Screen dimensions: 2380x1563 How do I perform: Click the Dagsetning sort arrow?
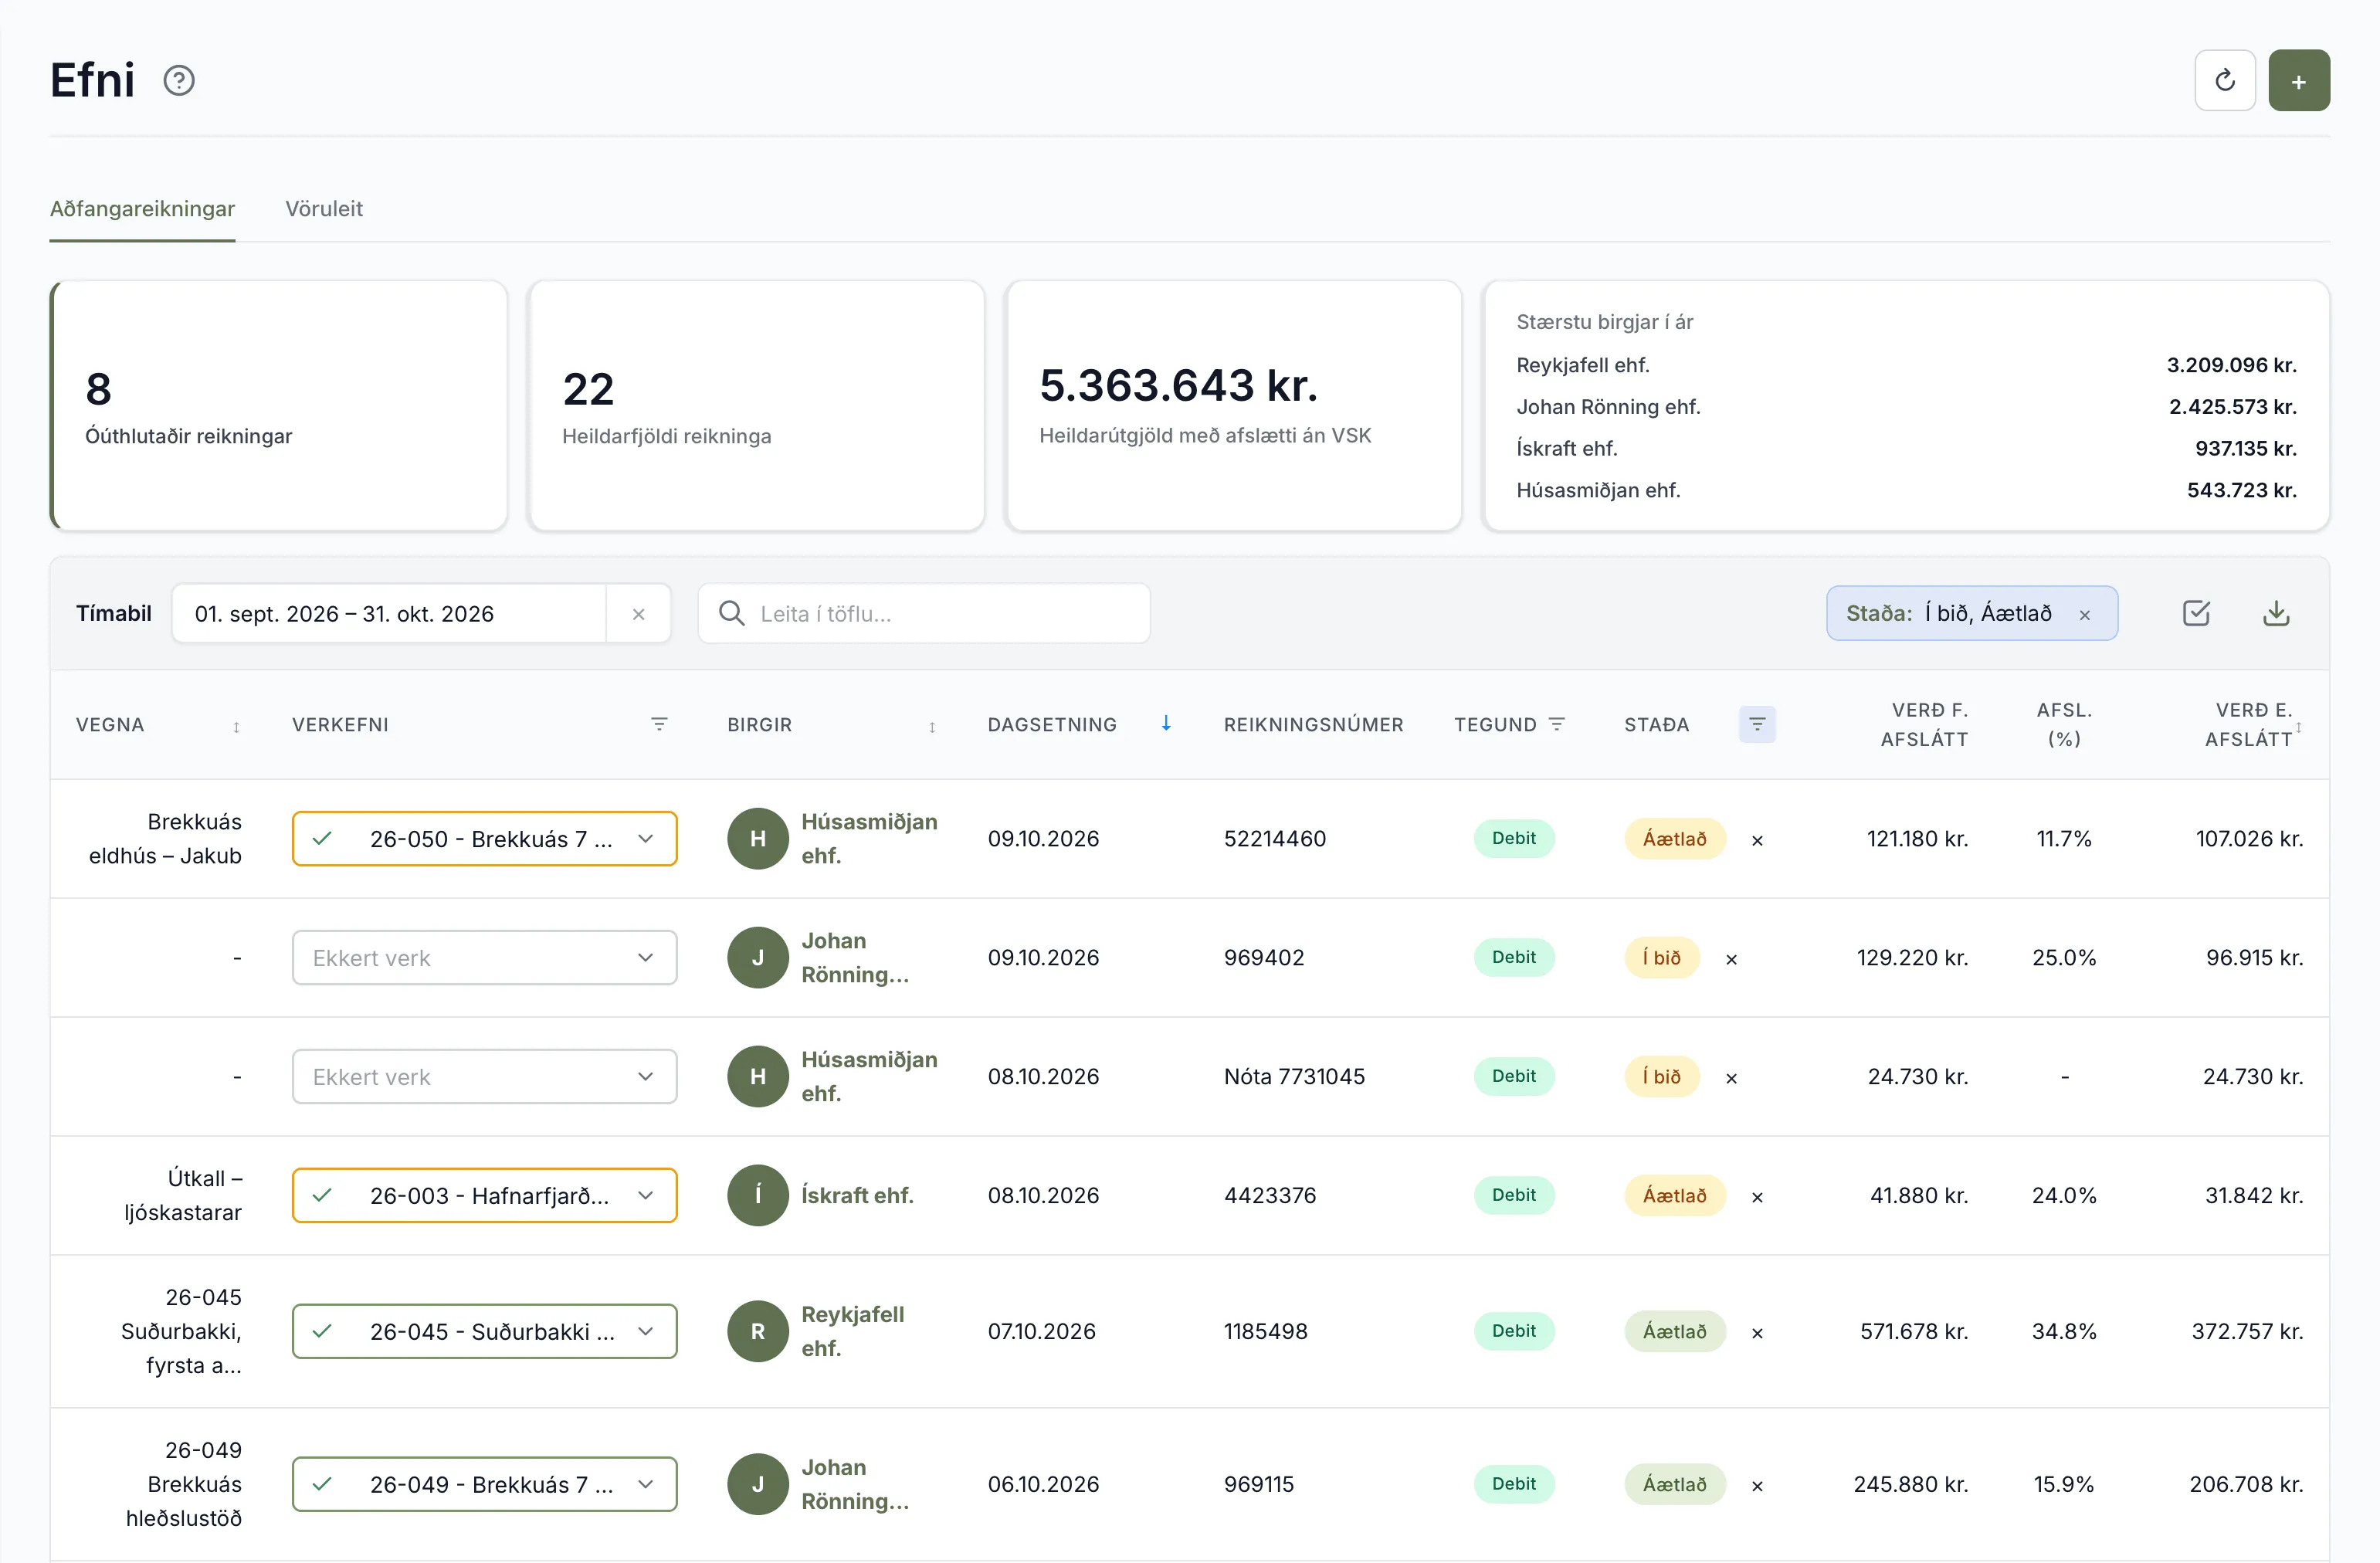tap(1166, 723)
